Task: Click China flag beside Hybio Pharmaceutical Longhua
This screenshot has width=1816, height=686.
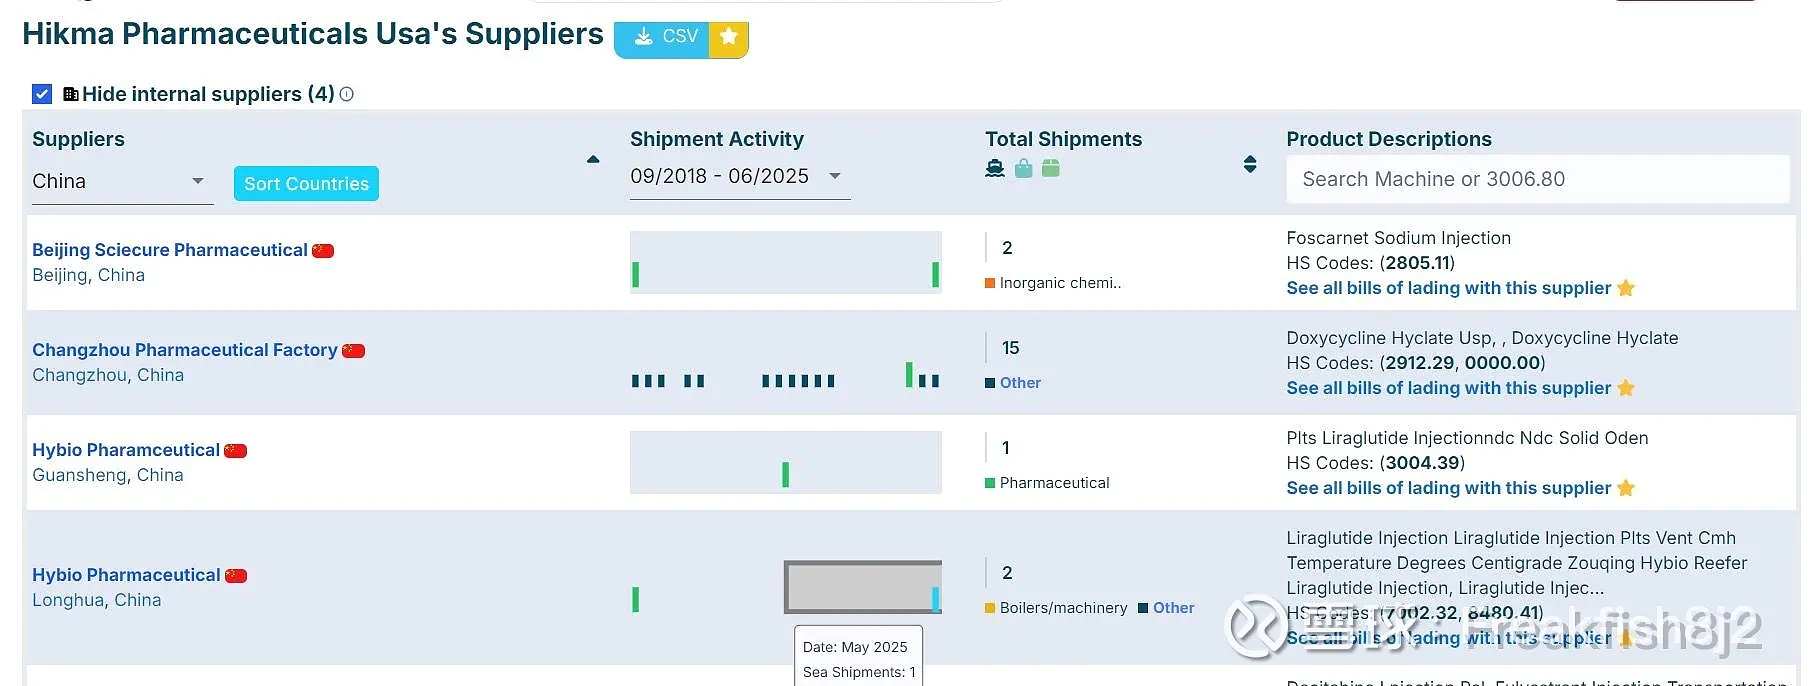Action: pos(236,576)
